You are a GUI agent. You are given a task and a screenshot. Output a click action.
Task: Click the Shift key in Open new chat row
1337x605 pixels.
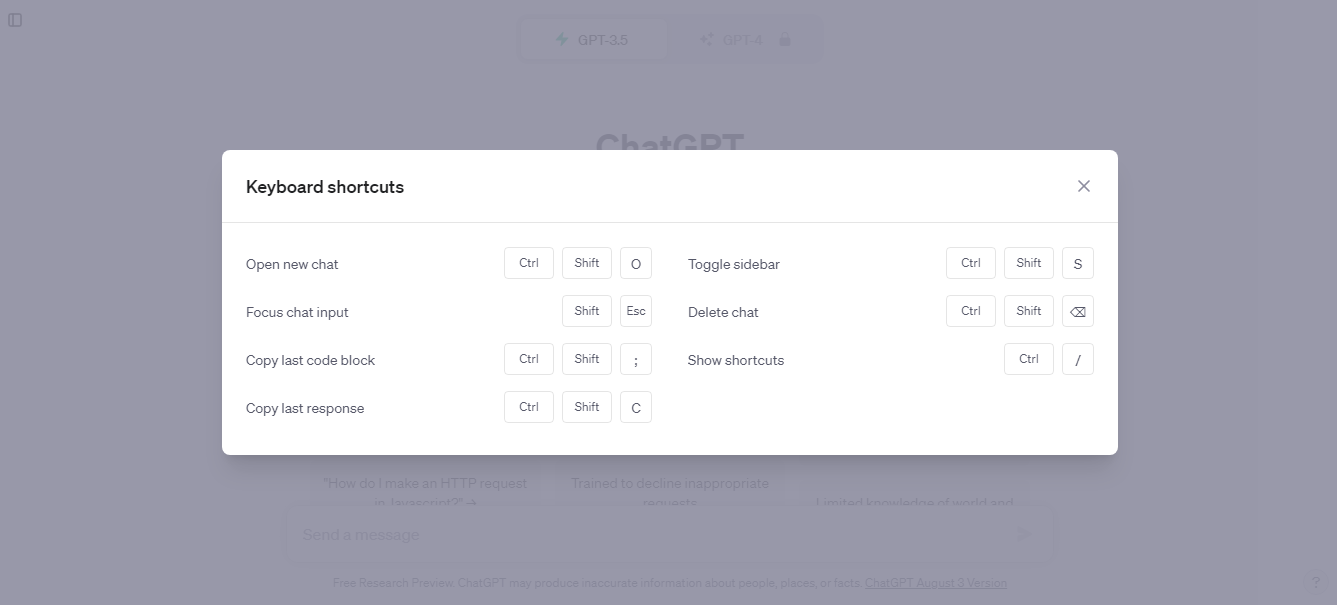click(x=587, y=263)
